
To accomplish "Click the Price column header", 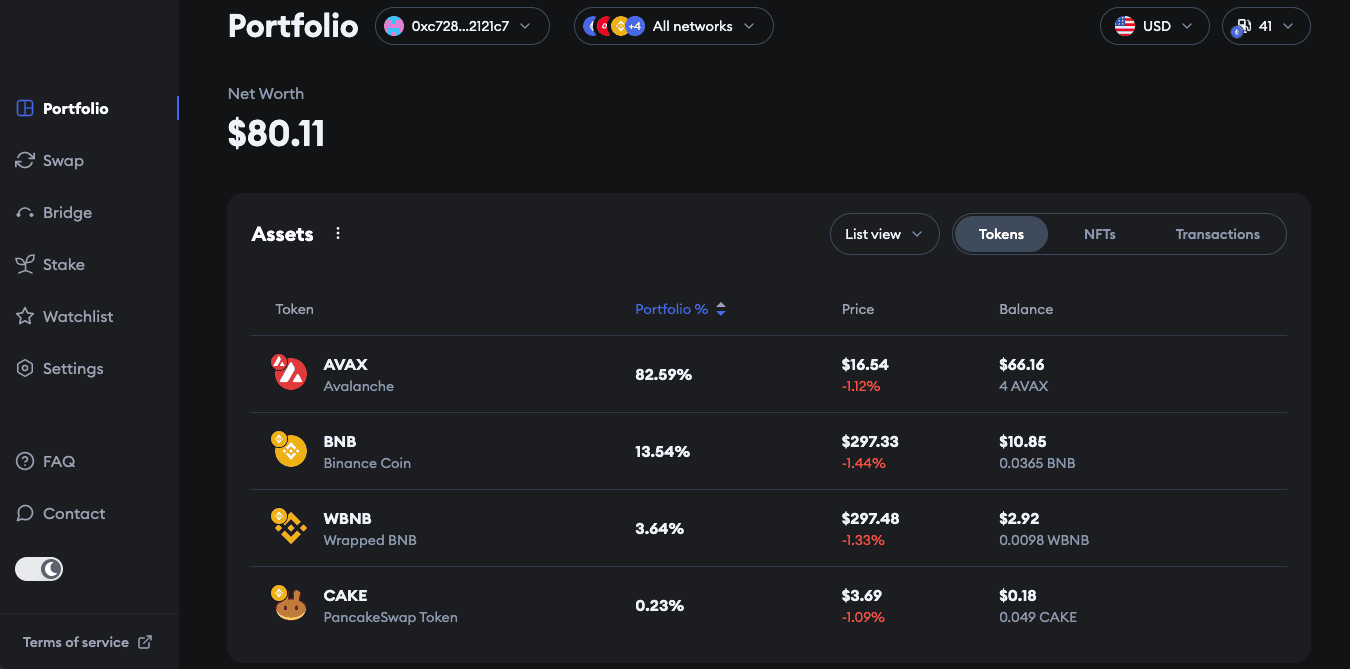I will click(x=858, y=309).
